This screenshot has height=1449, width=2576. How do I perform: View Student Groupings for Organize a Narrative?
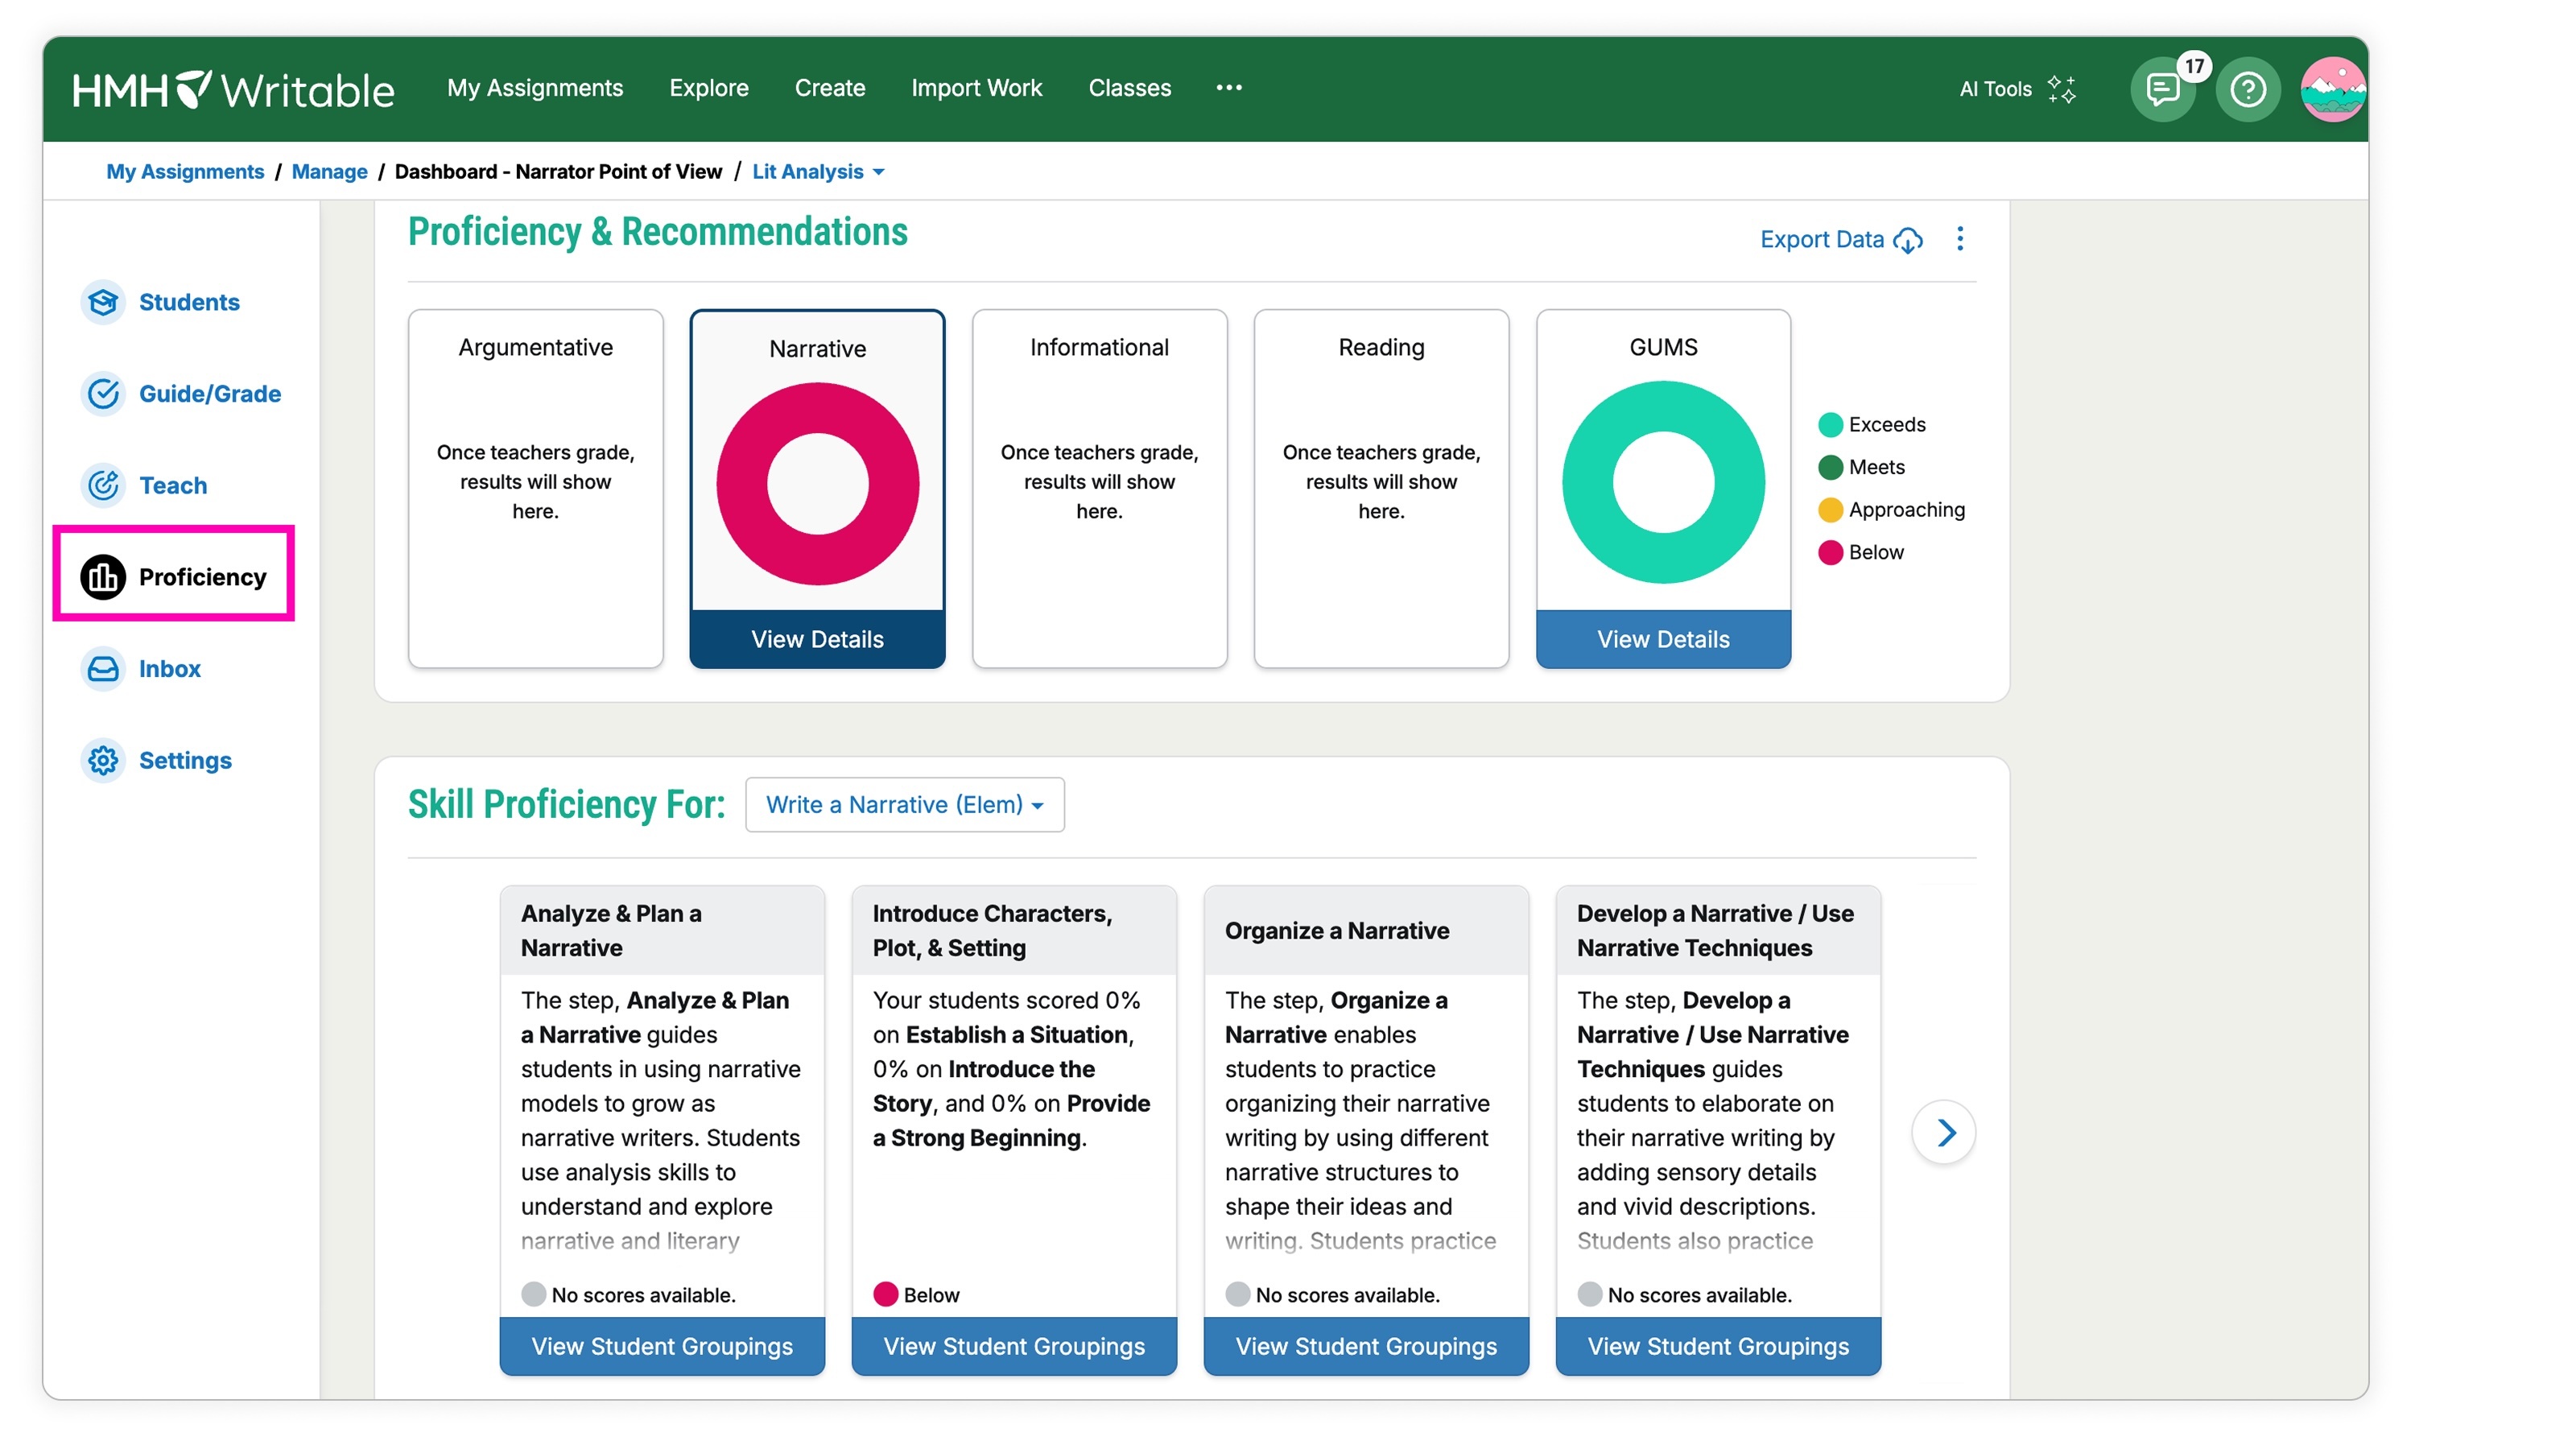click(x=1365, y=1346)
